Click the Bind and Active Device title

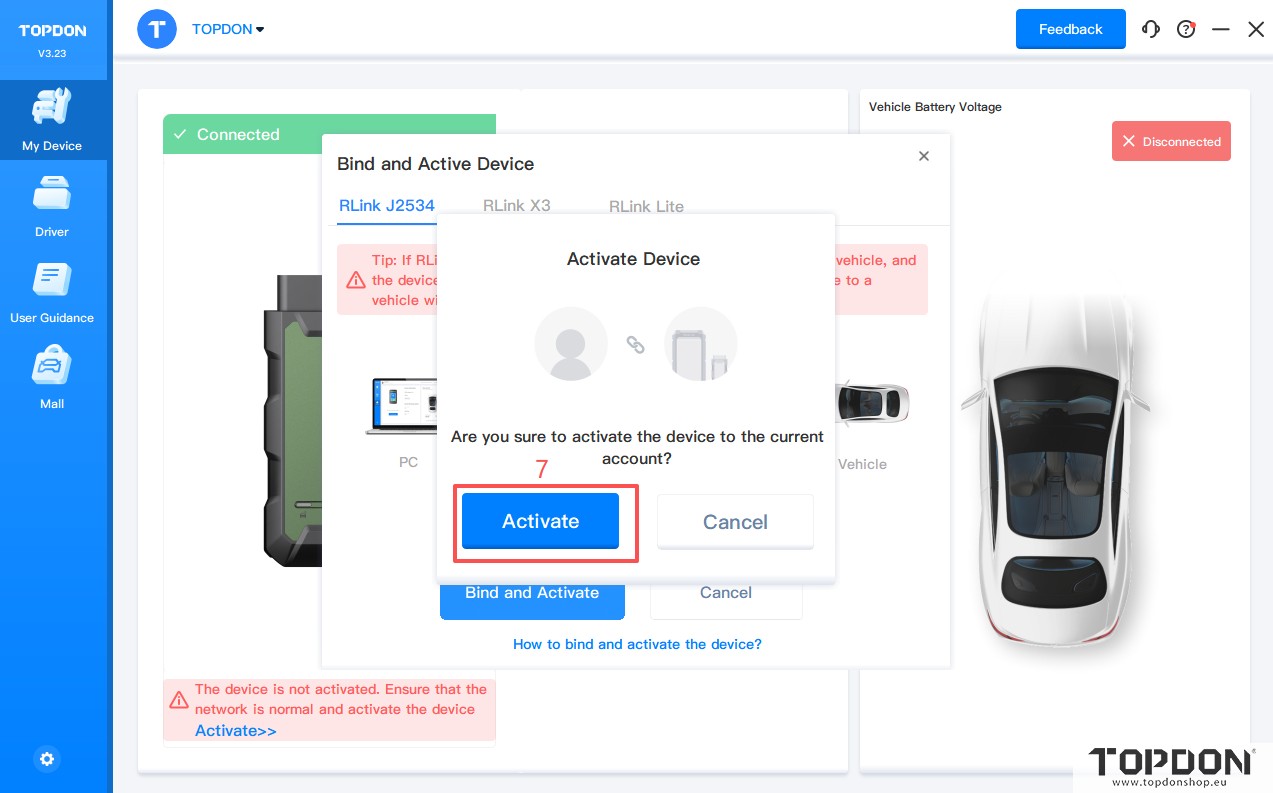pos(436,164)
